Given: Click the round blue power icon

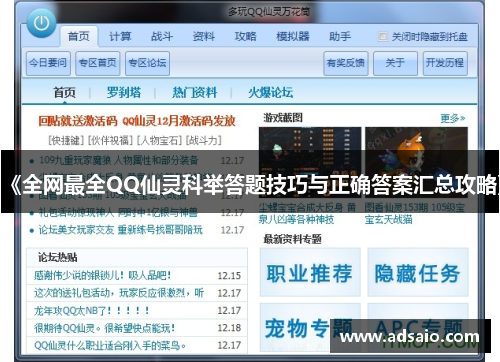Looking at the screenshot, I should [x=41, y=23].
